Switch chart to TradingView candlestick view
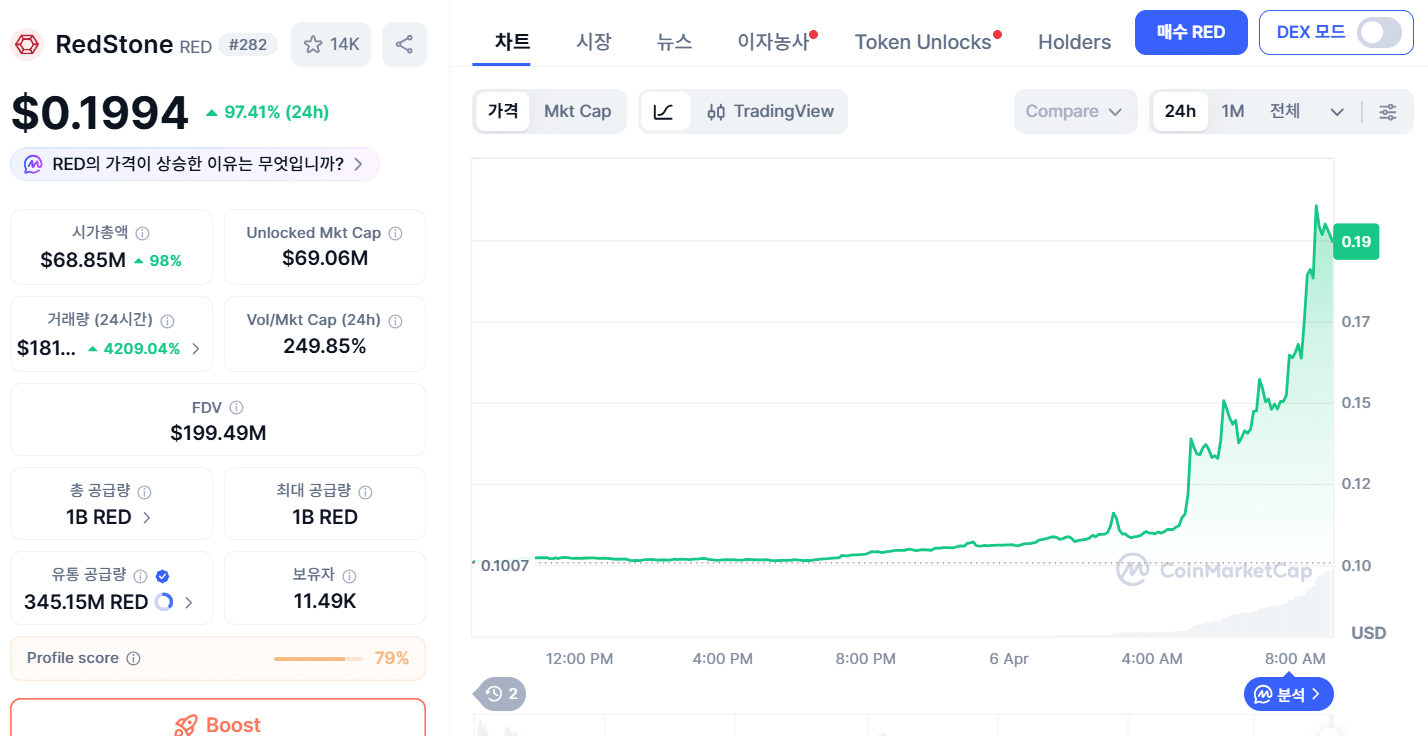 [772, 111]
